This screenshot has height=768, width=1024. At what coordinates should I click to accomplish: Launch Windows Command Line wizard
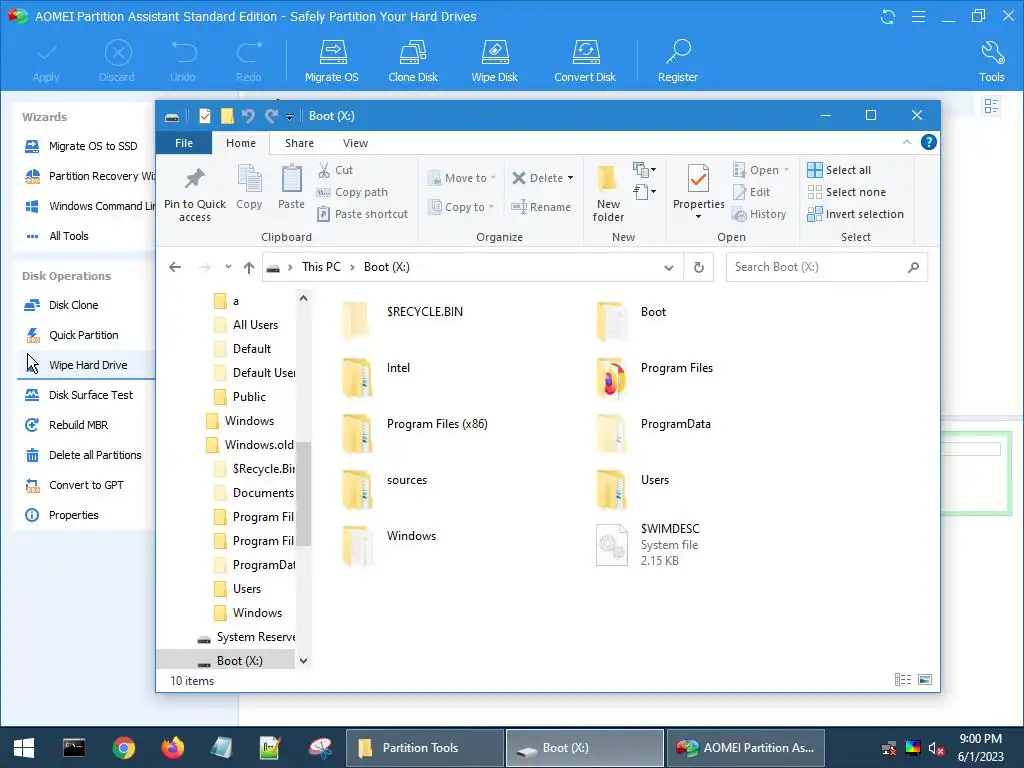[x=89, y=206]
